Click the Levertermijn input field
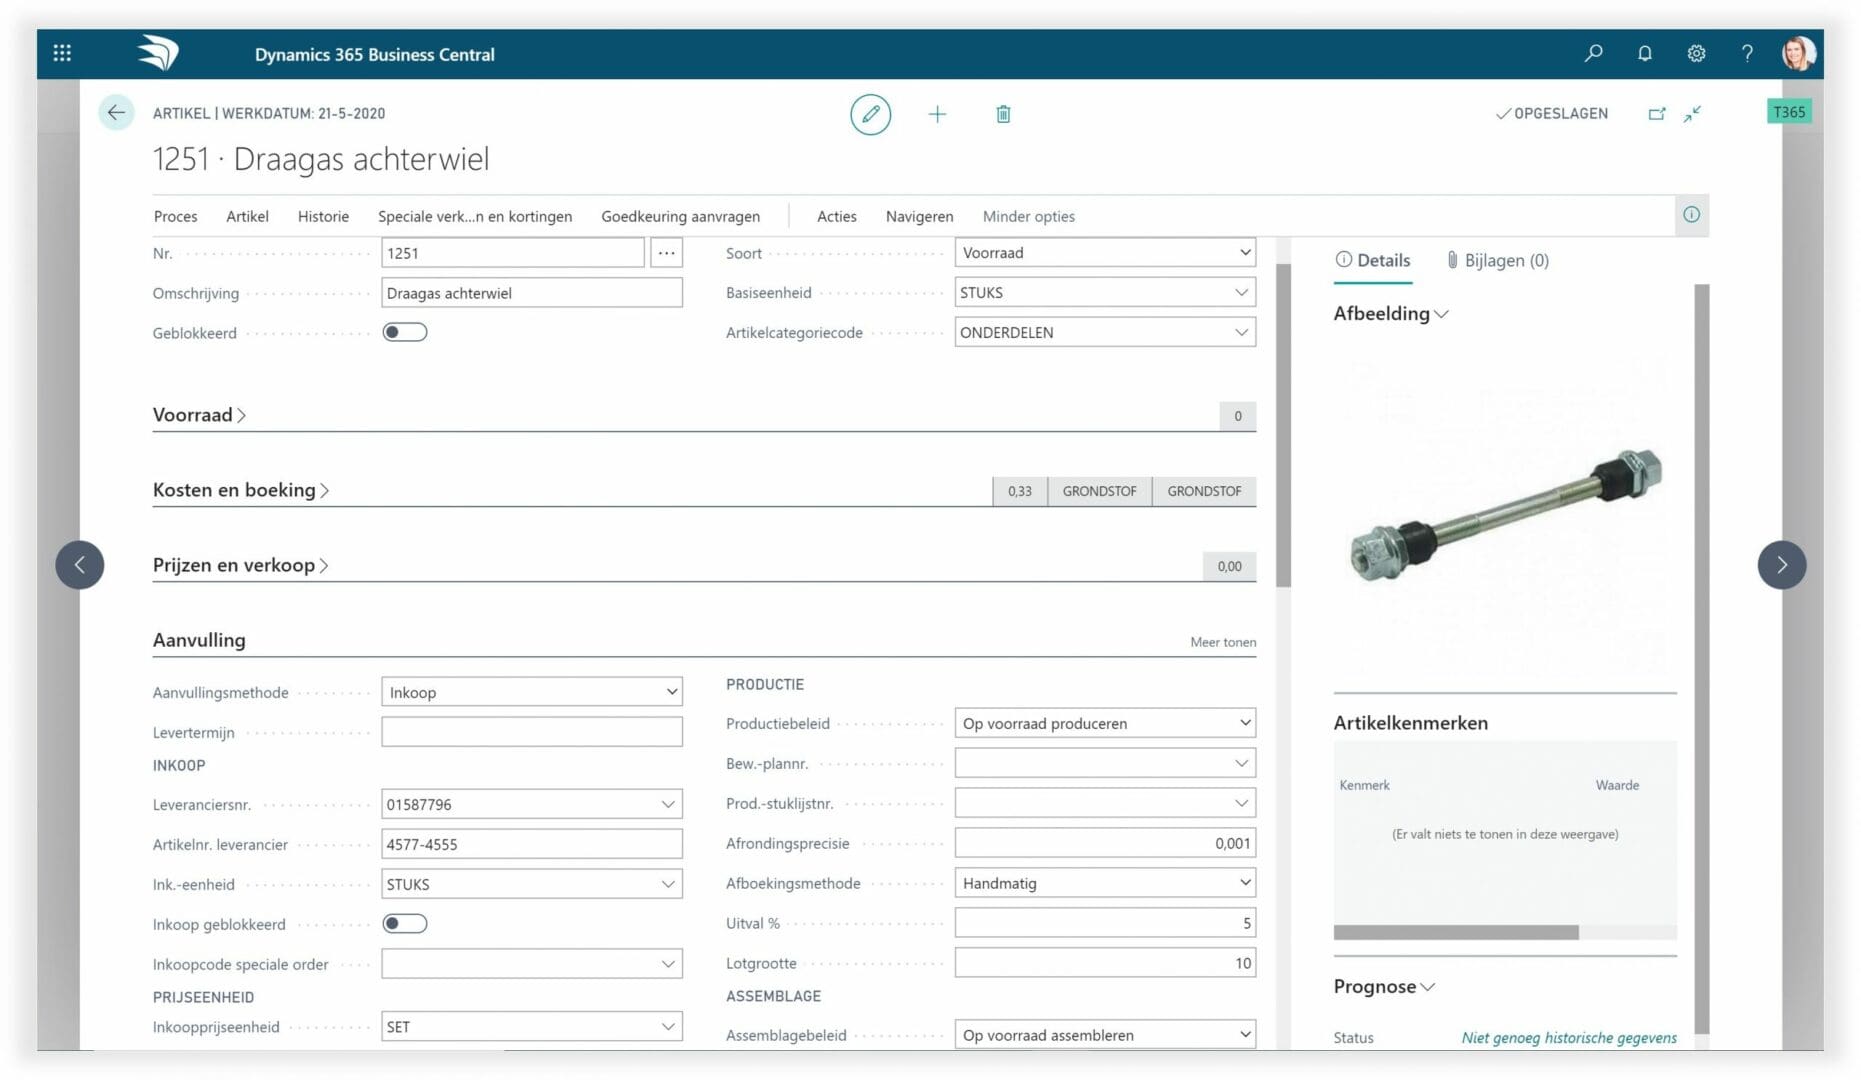This screenshot has height=1080, width=1861. [532, 732]
